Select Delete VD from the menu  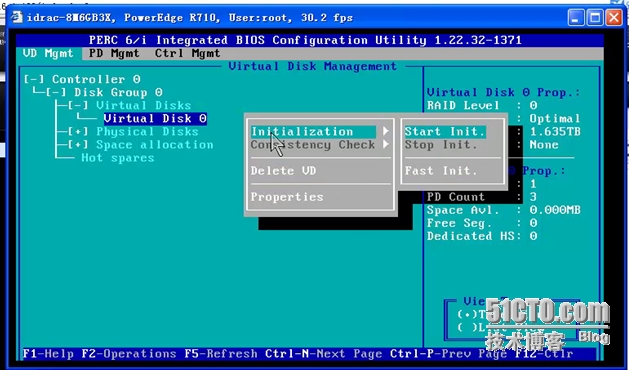pyautogui.click(x=284, y=171)
